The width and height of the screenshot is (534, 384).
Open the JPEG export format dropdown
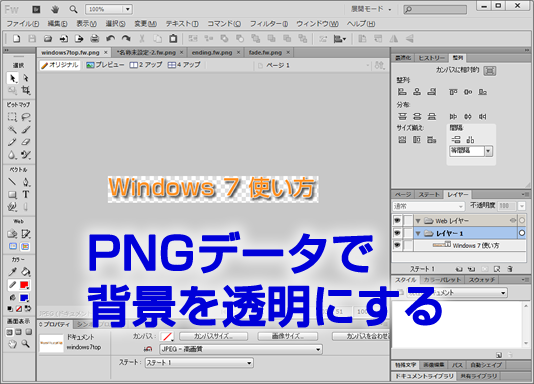pos(241,349)
